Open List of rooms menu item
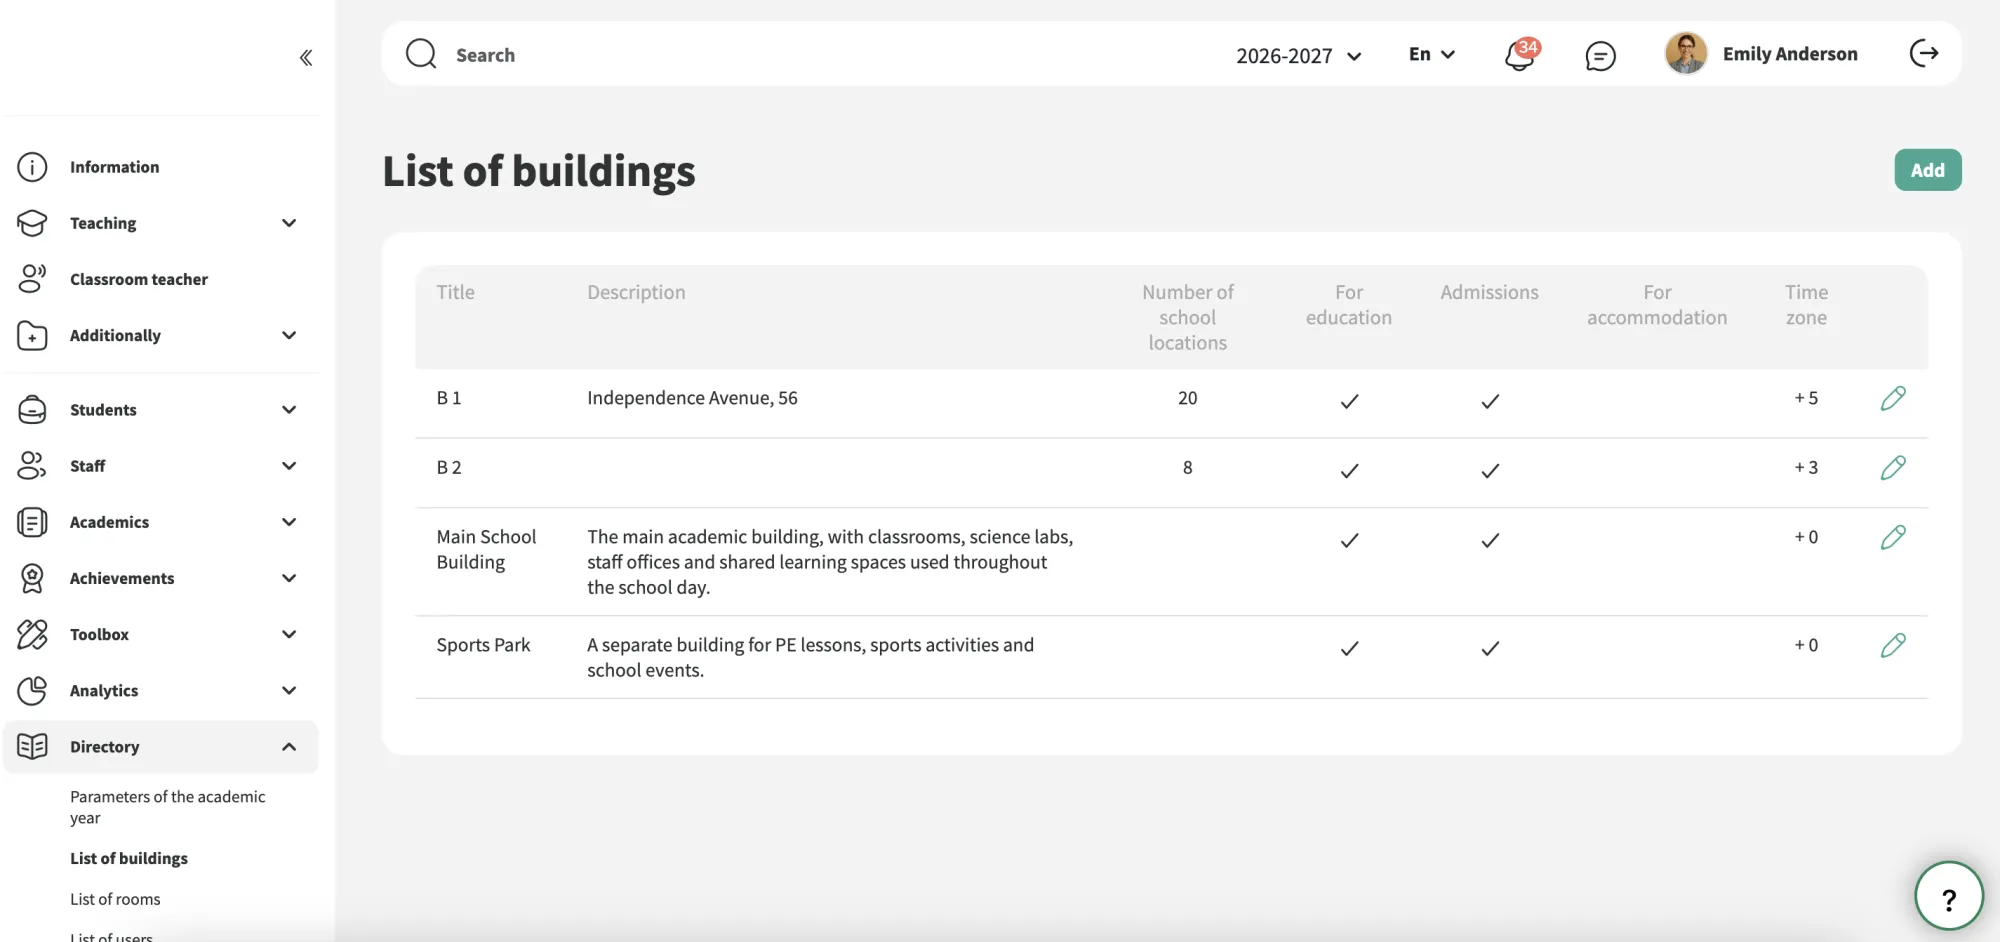Screen dimensions: 2000x942 (115, 899)
